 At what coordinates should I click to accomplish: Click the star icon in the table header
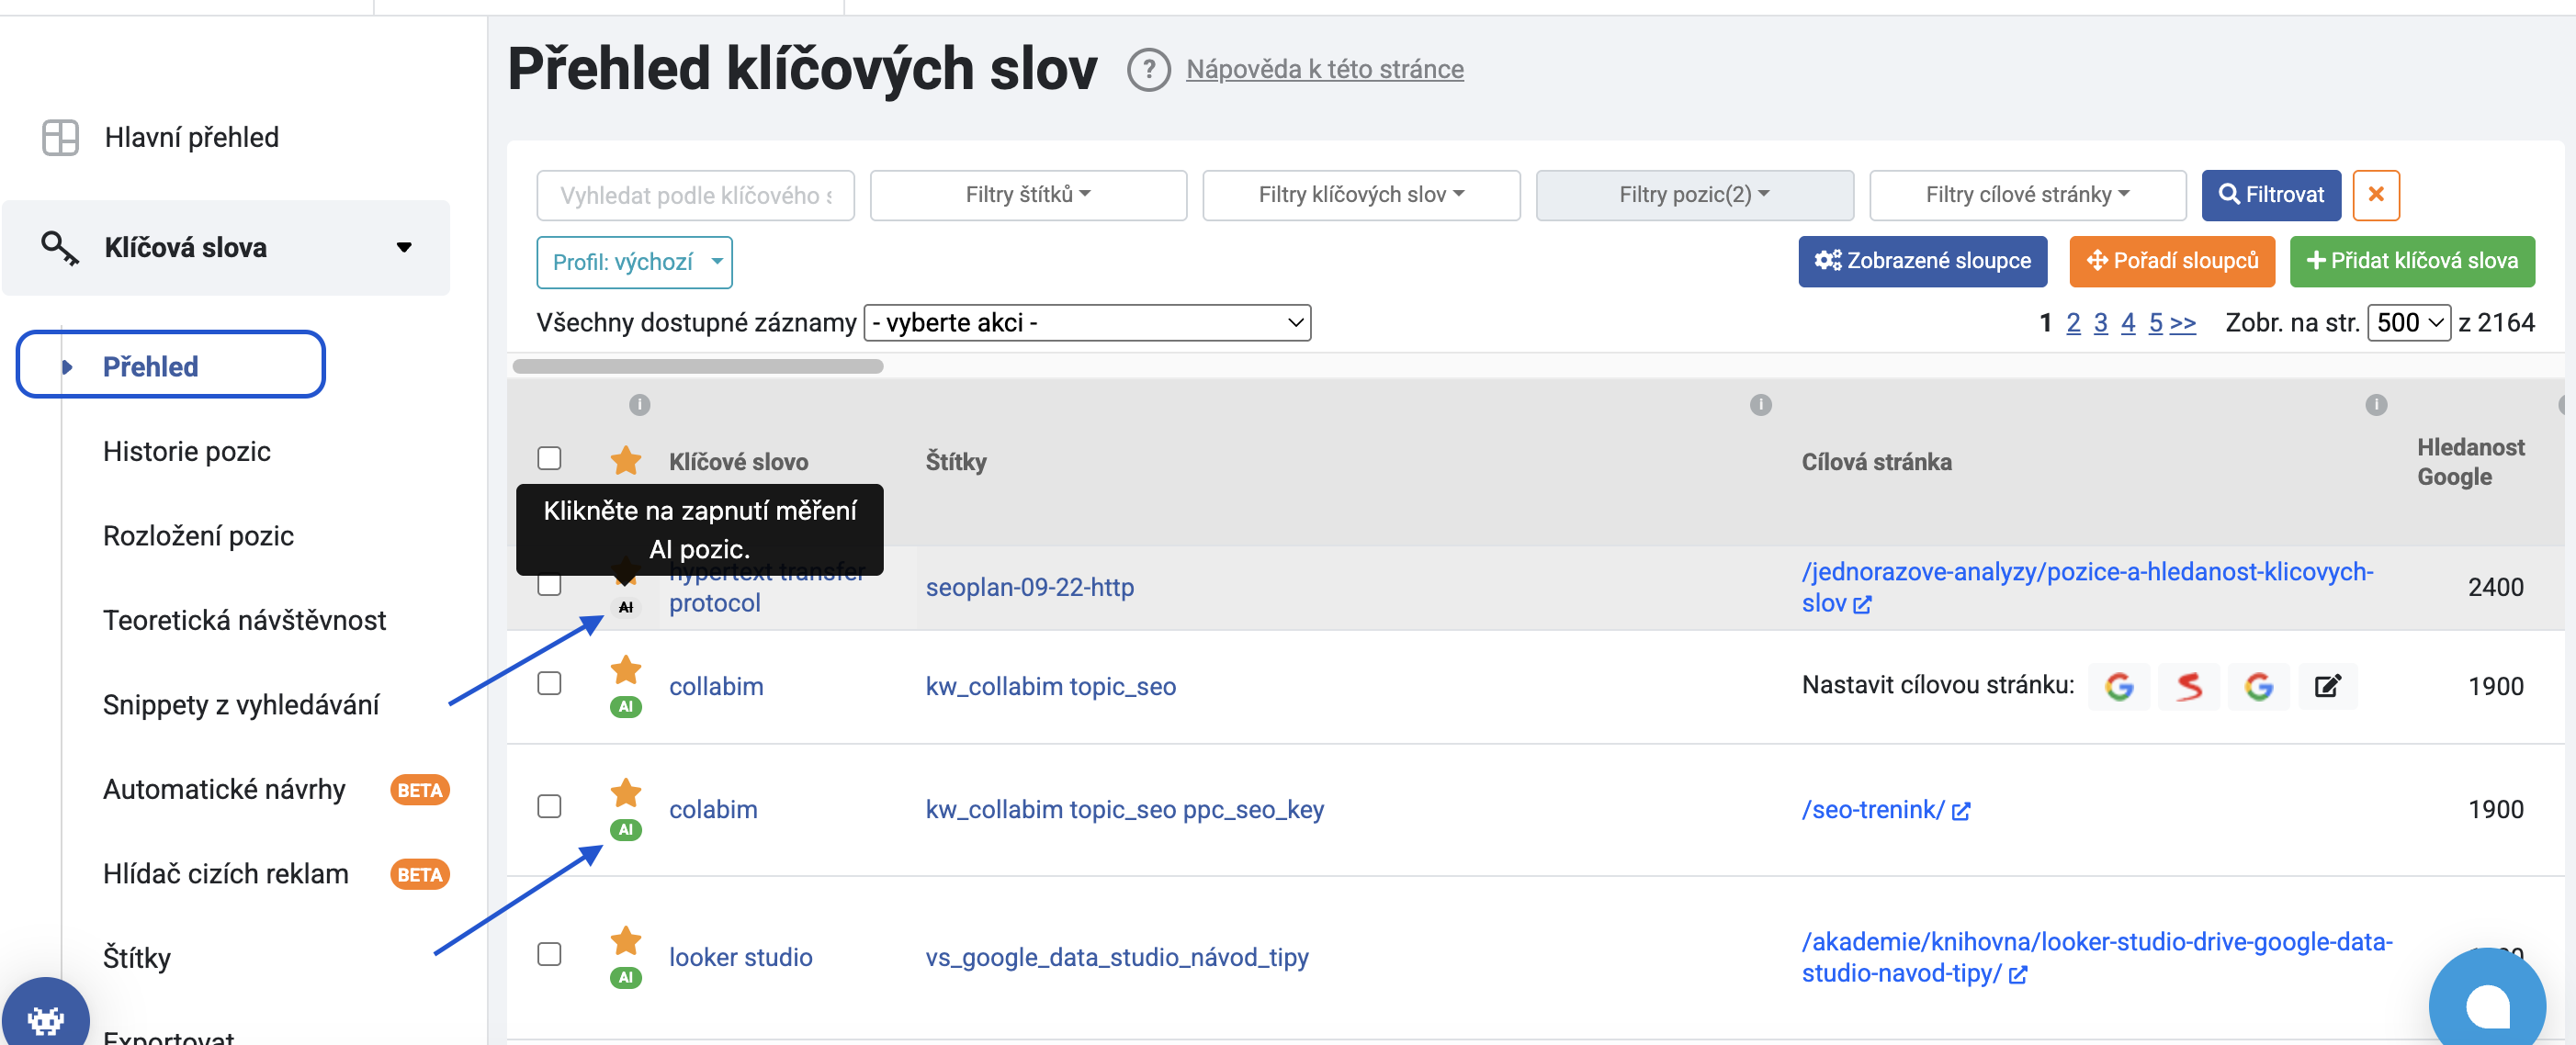point(626,461)
